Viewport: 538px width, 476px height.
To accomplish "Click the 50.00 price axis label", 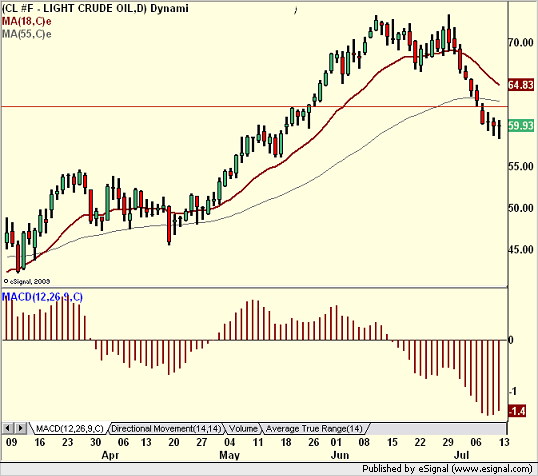I will 521,208.
